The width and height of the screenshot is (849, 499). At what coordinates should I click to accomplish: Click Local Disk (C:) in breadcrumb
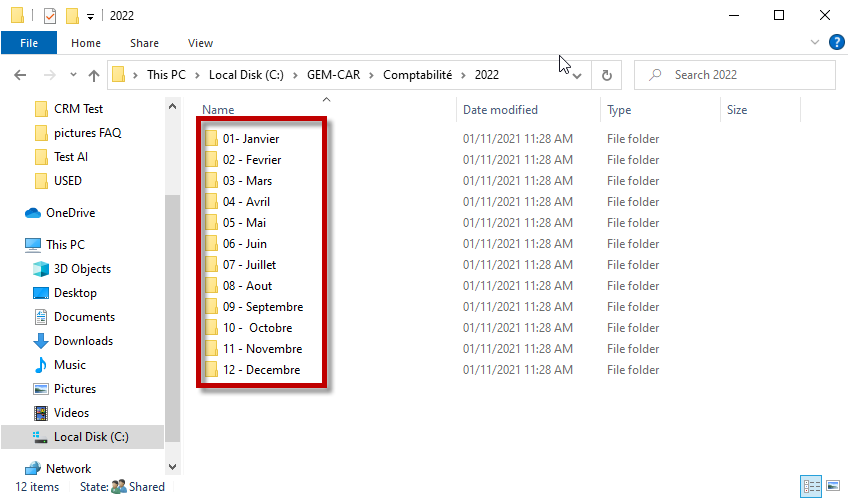[246, 75]
